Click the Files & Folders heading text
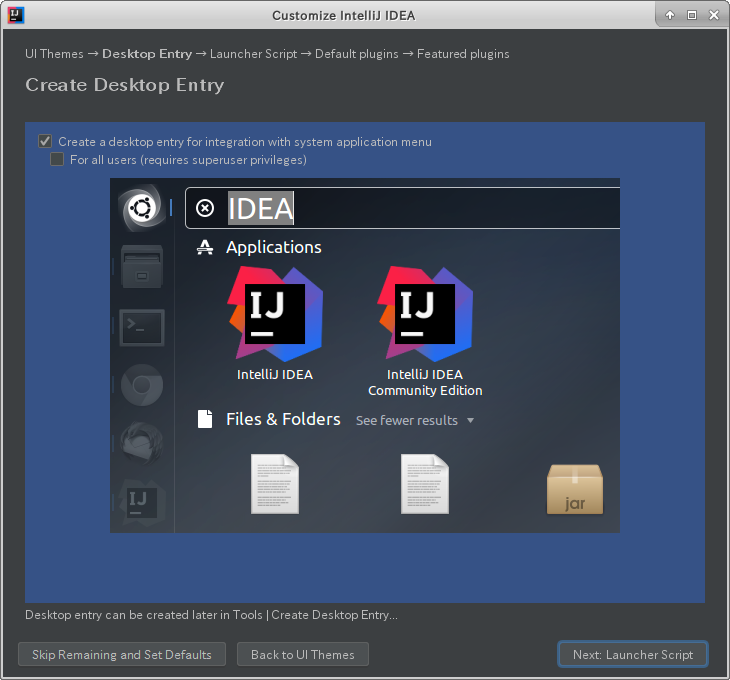Viewport: 730px width, 680px height. click(283, 419)
